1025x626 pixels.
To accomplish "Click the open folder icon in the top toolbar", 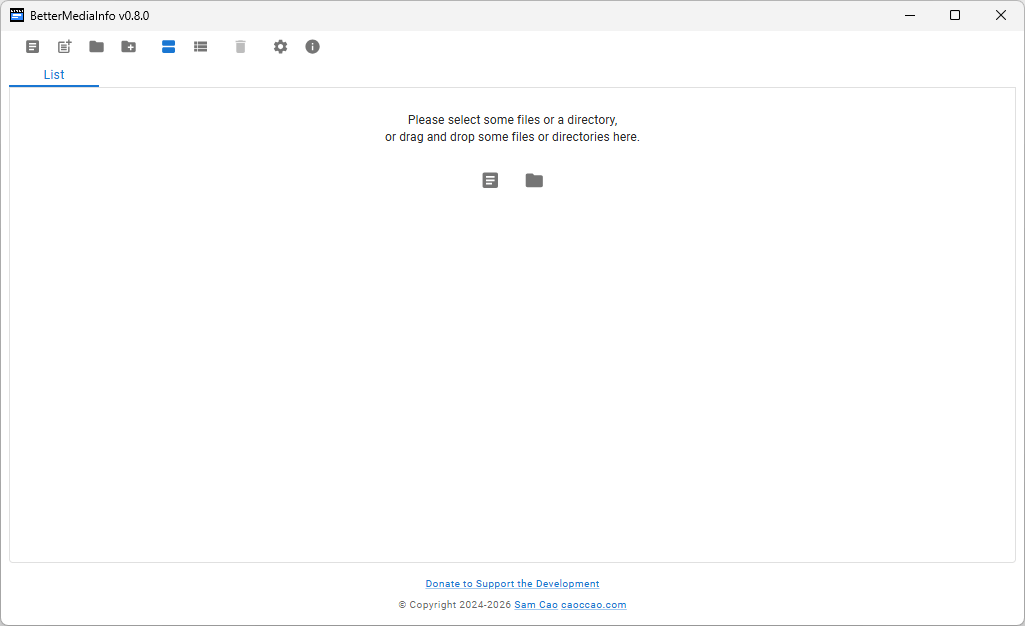I will [97, 47].
